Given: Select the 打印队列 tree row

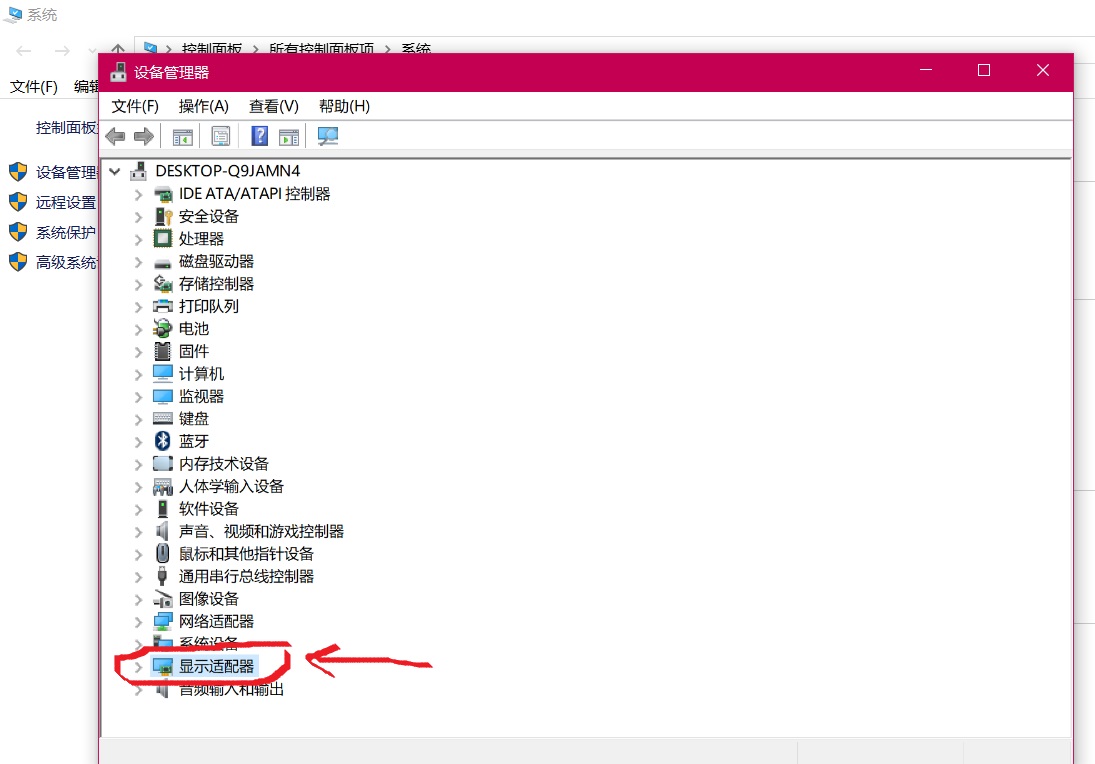Looking at the screenshot, I should point(209,306).
